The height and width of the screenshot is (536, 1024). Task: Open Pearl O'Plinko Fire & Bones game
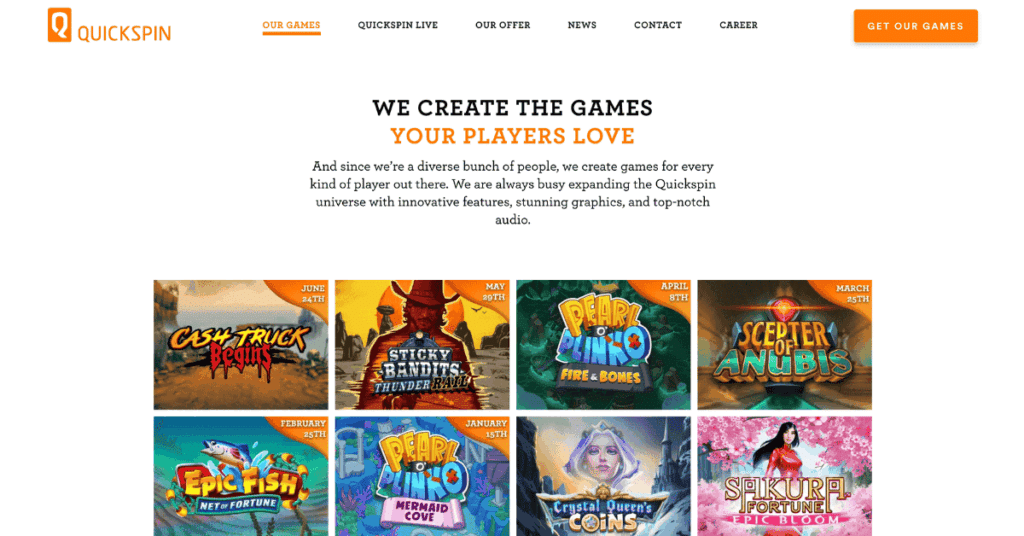point(603,345)
